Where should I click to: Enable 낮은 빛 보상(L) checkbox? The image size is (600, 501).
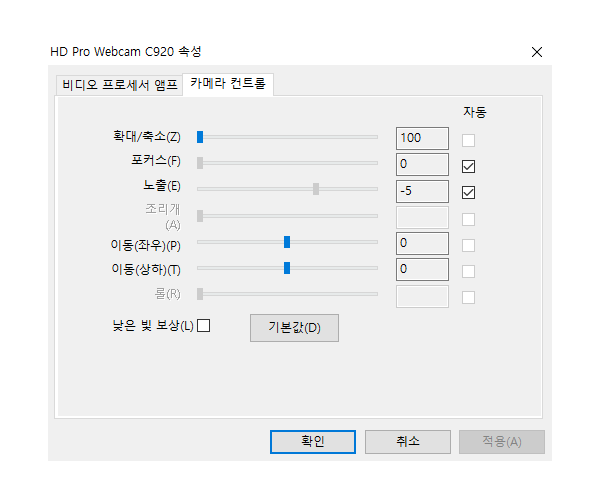click(204, 326)
